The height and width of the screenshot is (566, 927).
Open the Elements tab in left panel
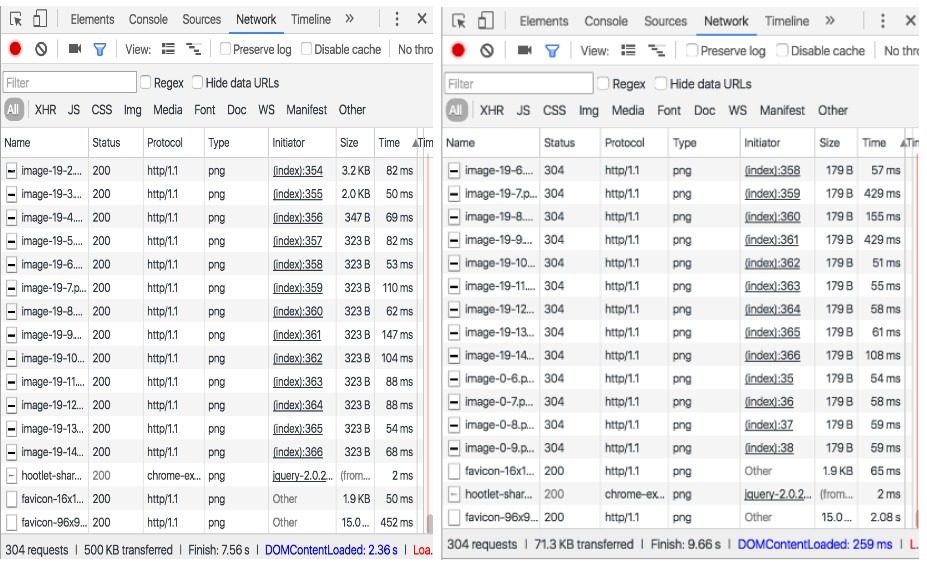[92, 19]
